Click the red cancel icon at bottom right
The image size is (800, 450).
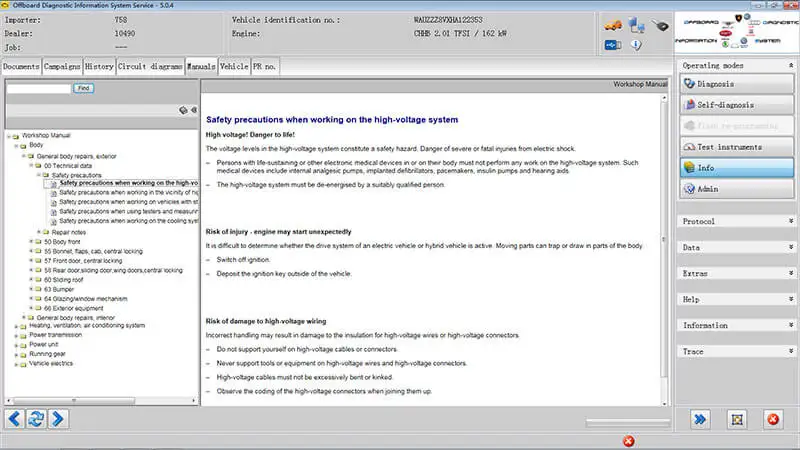[x=773, y=419]
